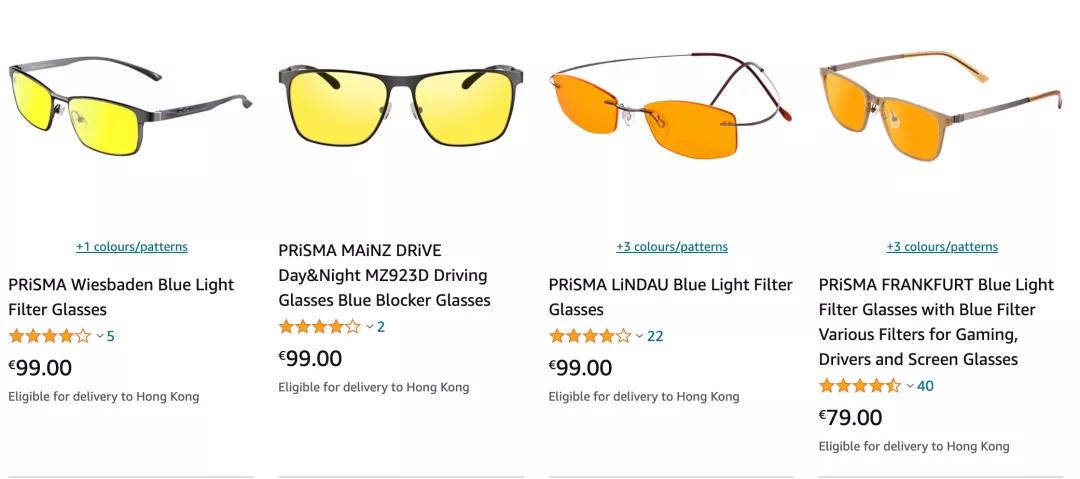
Task: Open PRiSMA MAiNZ DRiVE Day&Night title link
Action: click(384, 275)
